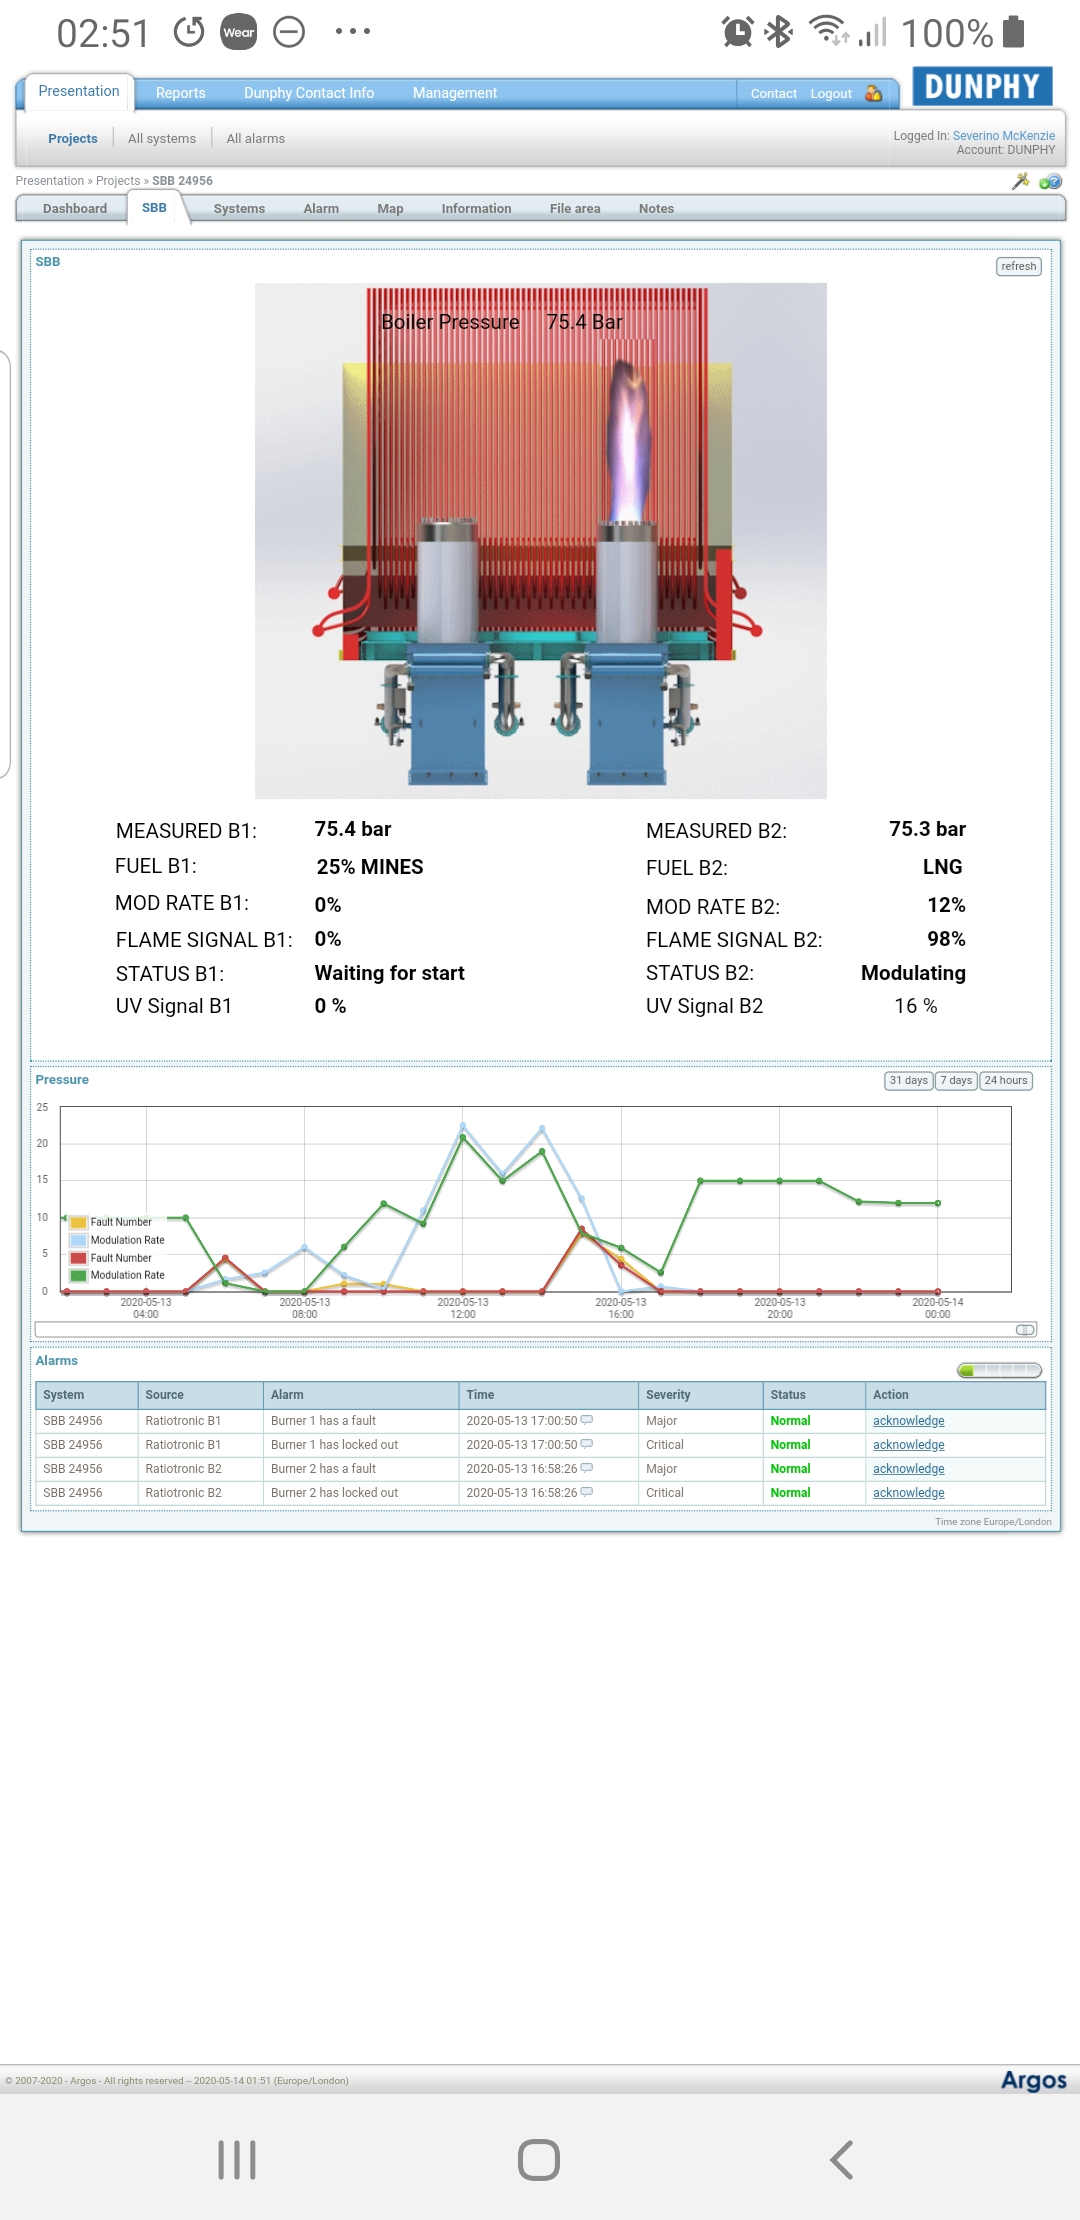This screenshot has width=1080, height=2220.
Task: Open comment bubble for Burner 1 has locked out
Action: click(x=587, y=1444)
